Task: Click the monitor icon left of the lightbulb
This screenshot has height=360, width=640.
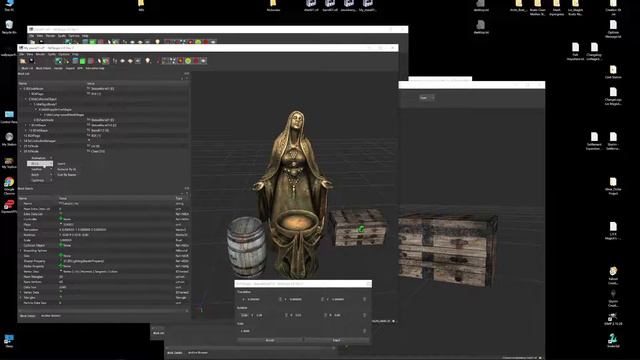Action: point(138,61)
